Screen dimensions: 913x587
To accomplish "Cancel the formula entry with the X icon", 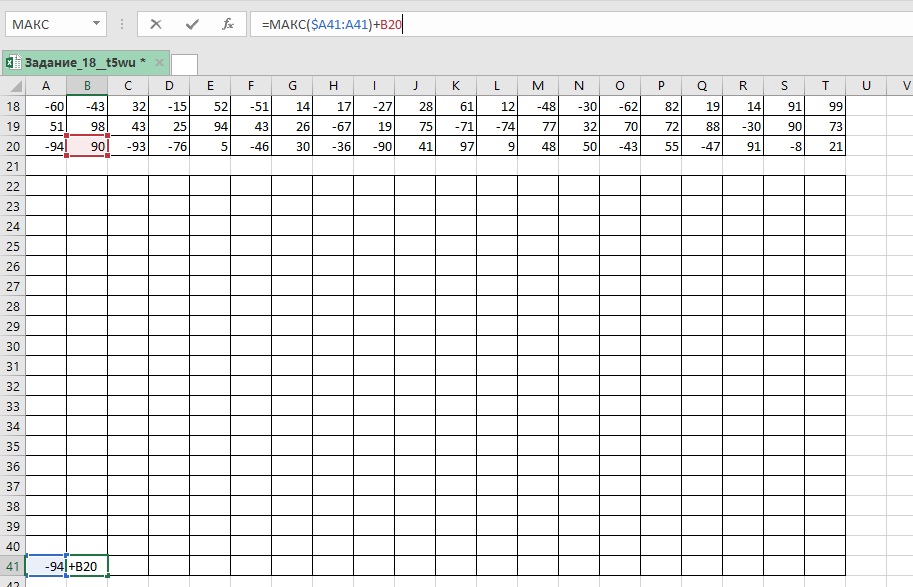I will (155, 24).
